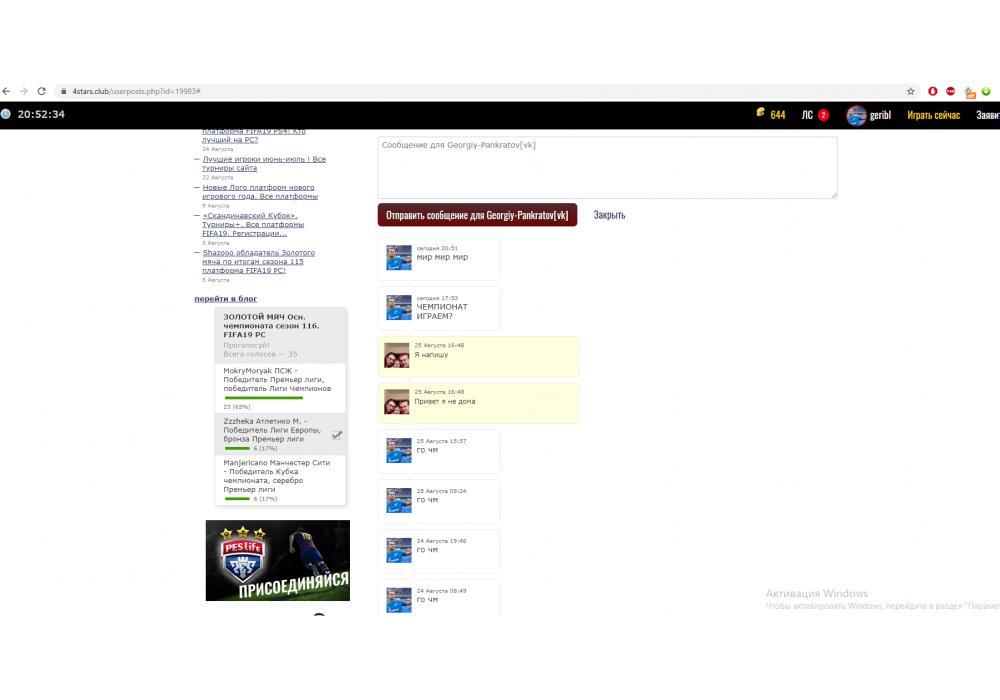Click the address bar URL field
This screenshot has width=1000, height=700.
pos(485,91)
